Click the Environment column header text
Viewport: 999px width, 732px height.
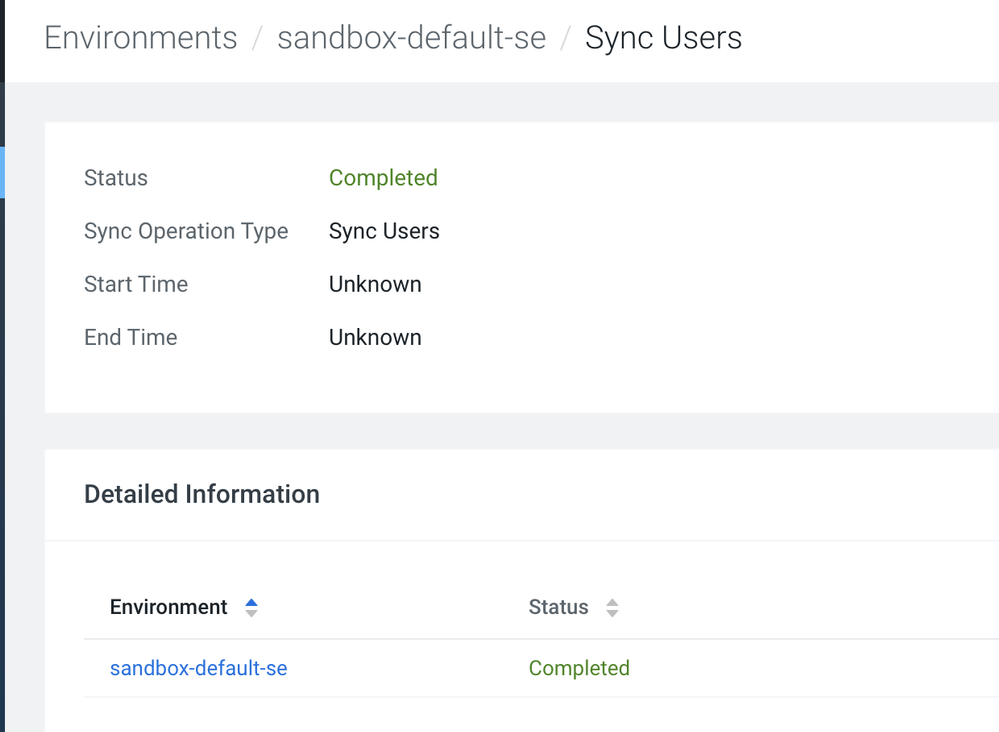tap(169, 607)
